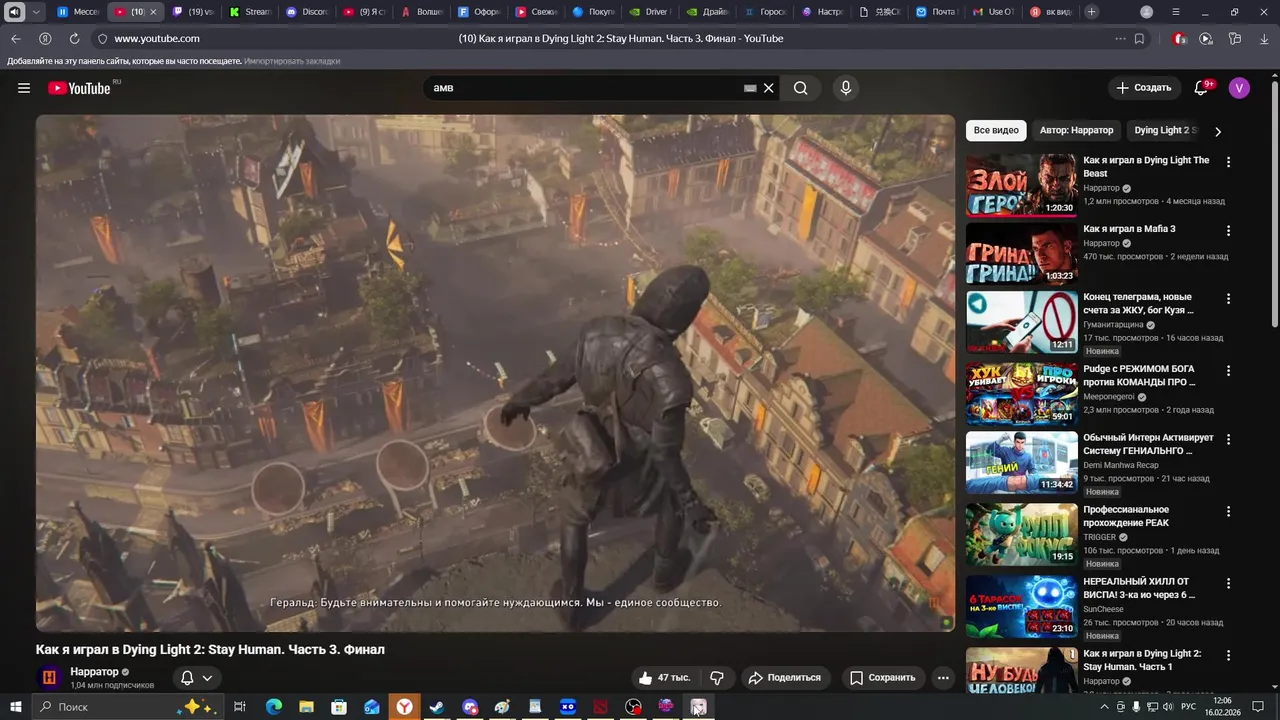Open options for PEAK video
The width and height of the screenshot is (1280, 720).
click(x=1228, y=511)
